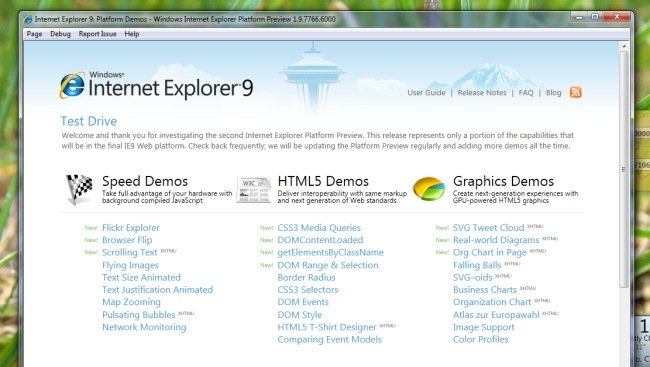Launch the Flickr Explorer demo
The image size is (650, 367).
[131, 228]
